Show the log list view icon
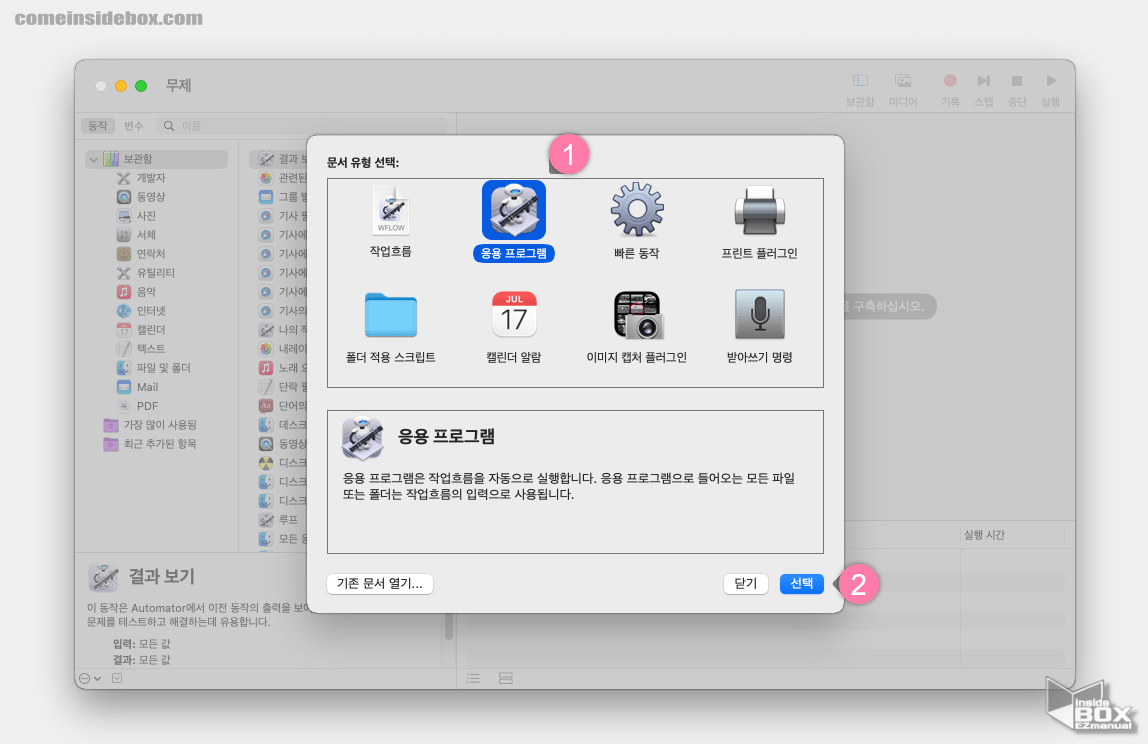This screenshot has height=744, width=1148. click(x=474, y=679)
